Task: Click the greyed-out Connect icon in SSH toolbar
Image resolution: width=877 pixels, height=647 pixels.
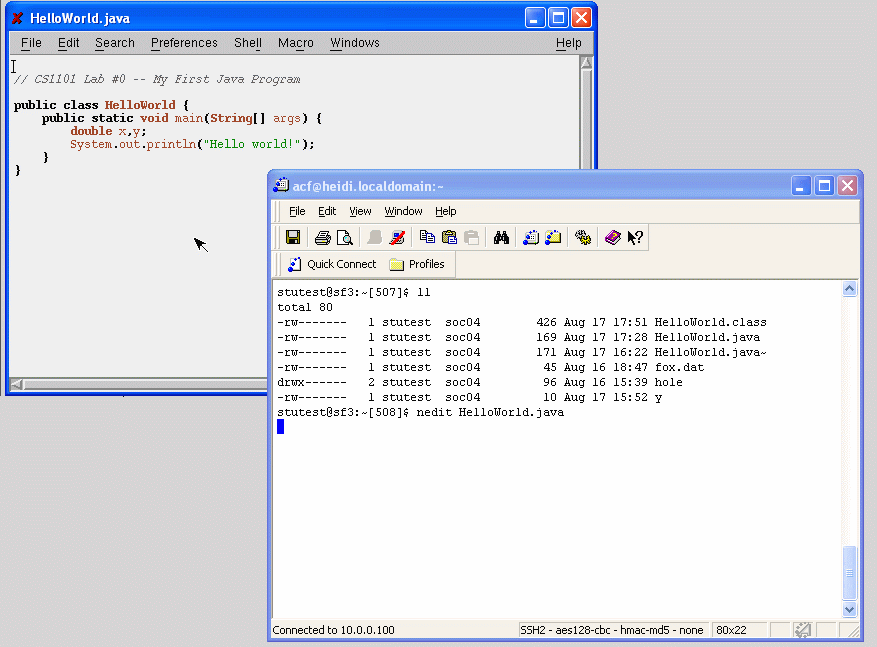Action: point(374,238)
